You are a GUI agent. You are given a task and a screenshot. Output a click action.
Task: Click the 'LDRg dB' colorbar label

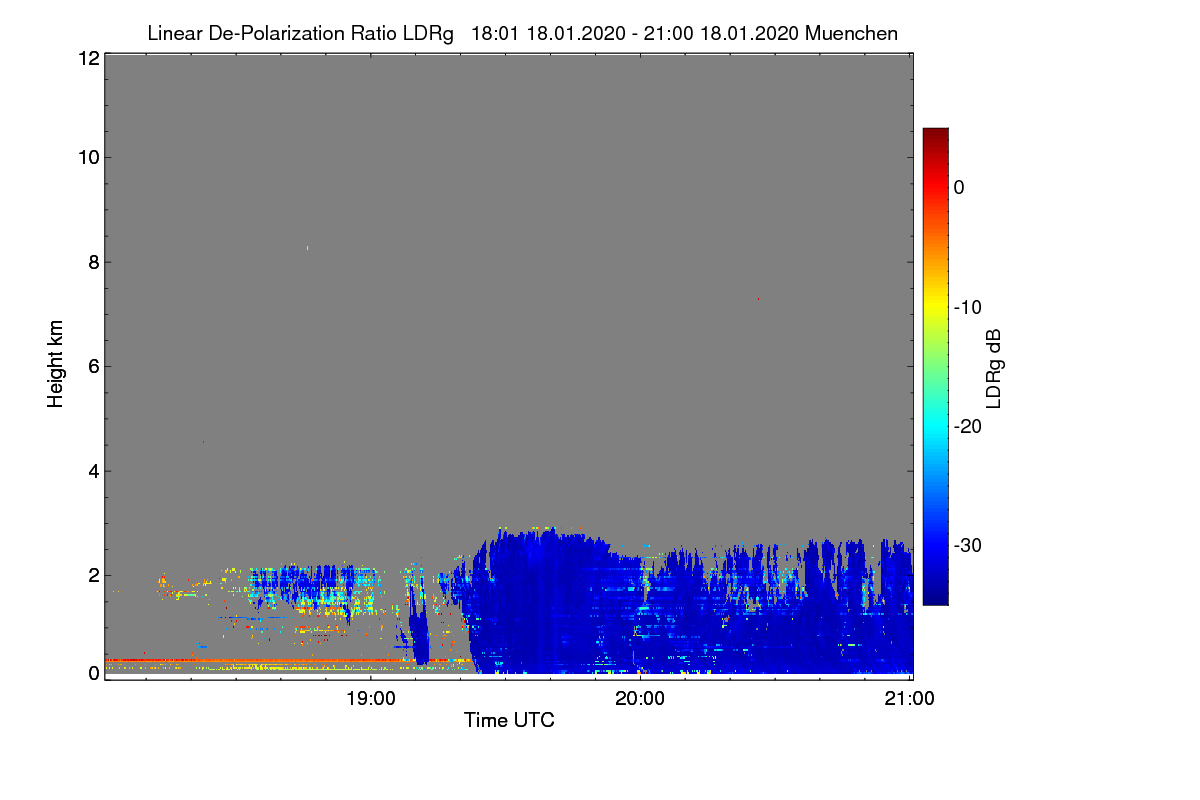[994, 368]
